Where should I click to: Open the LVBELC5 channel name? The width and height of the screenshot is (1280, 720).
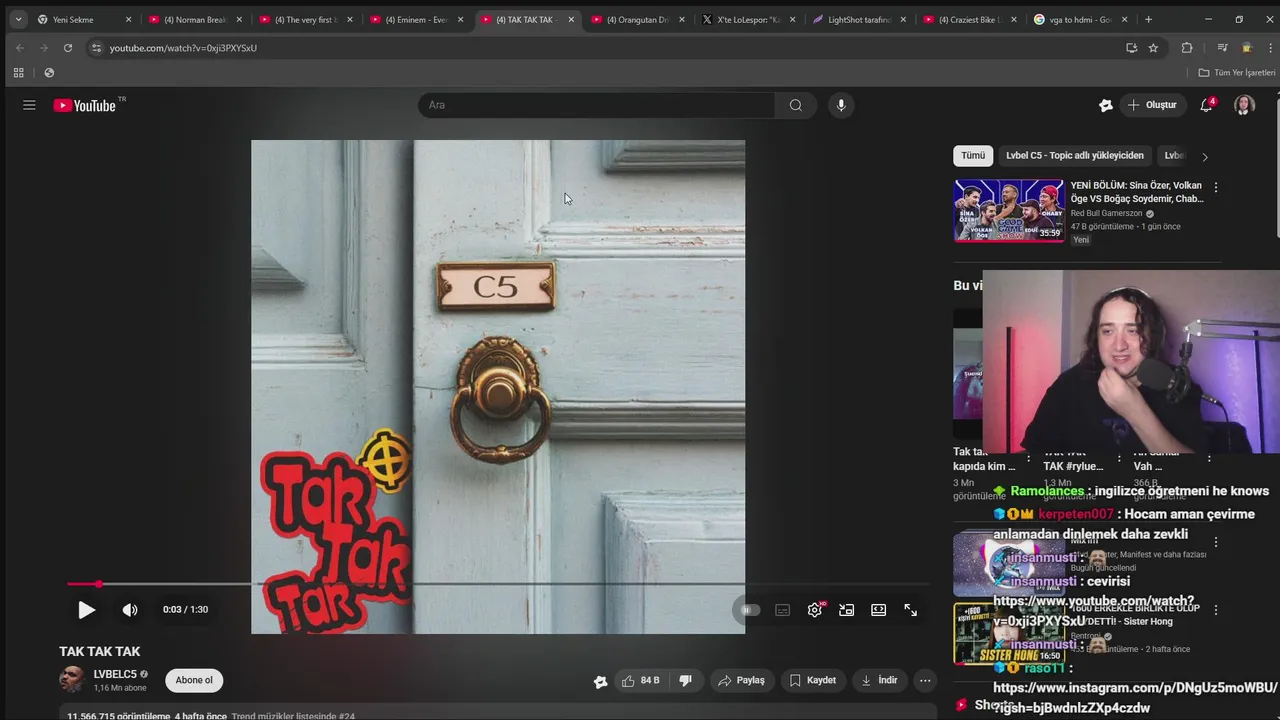pos(115,674)
